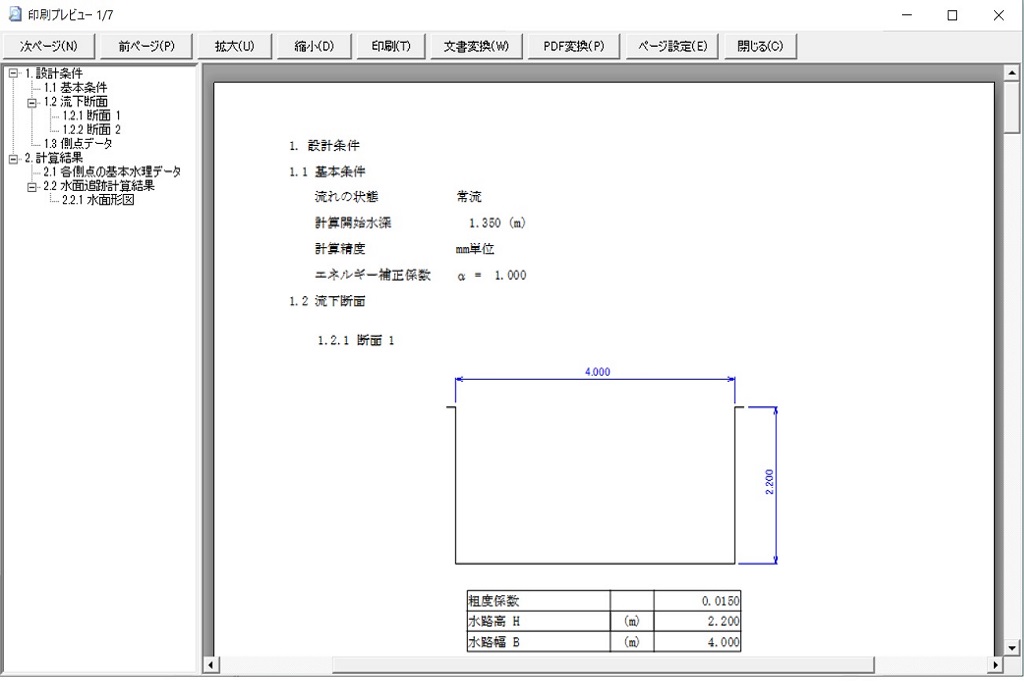Collapse the 2. 計算結果 tree node
Screen dimensions: 1024x682
(13, 159)
